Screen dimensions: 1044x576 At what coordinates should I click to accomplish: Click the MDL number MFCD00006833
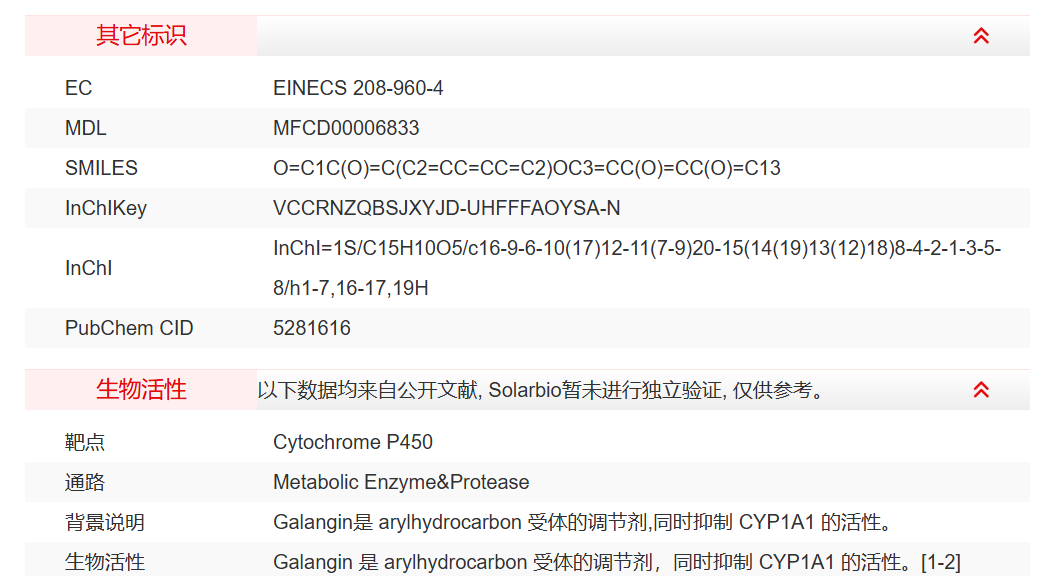[x=346, y=128]
